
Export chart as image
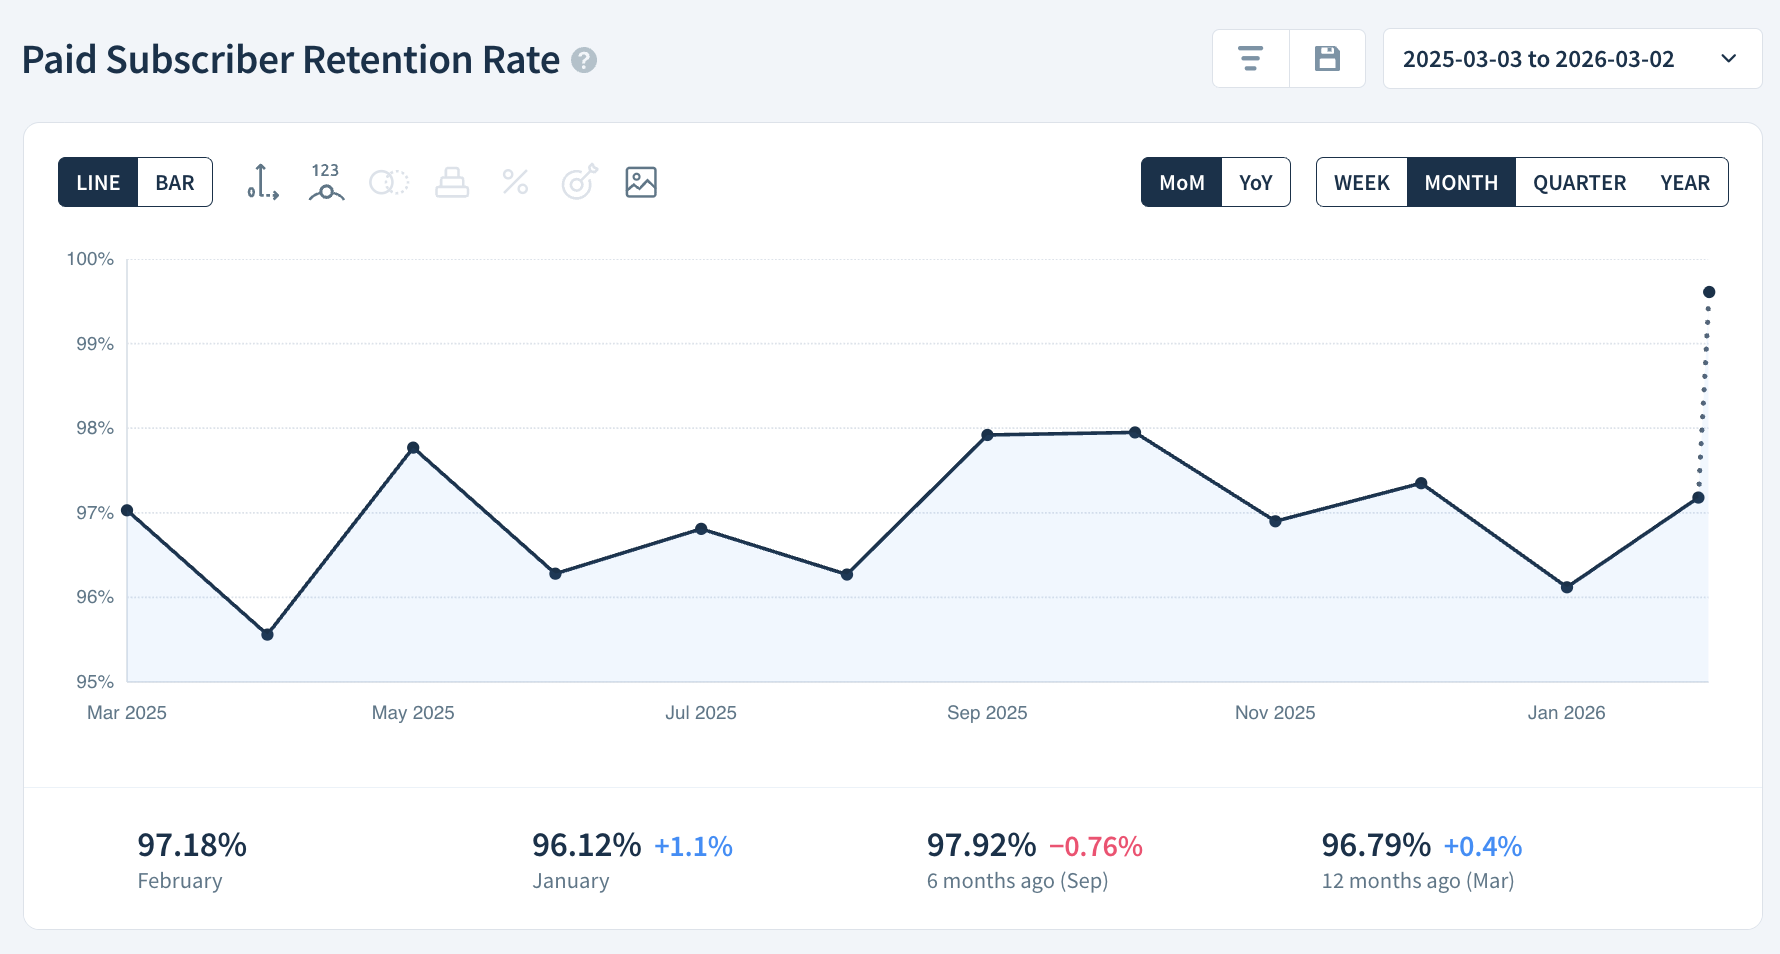(640, 182)
